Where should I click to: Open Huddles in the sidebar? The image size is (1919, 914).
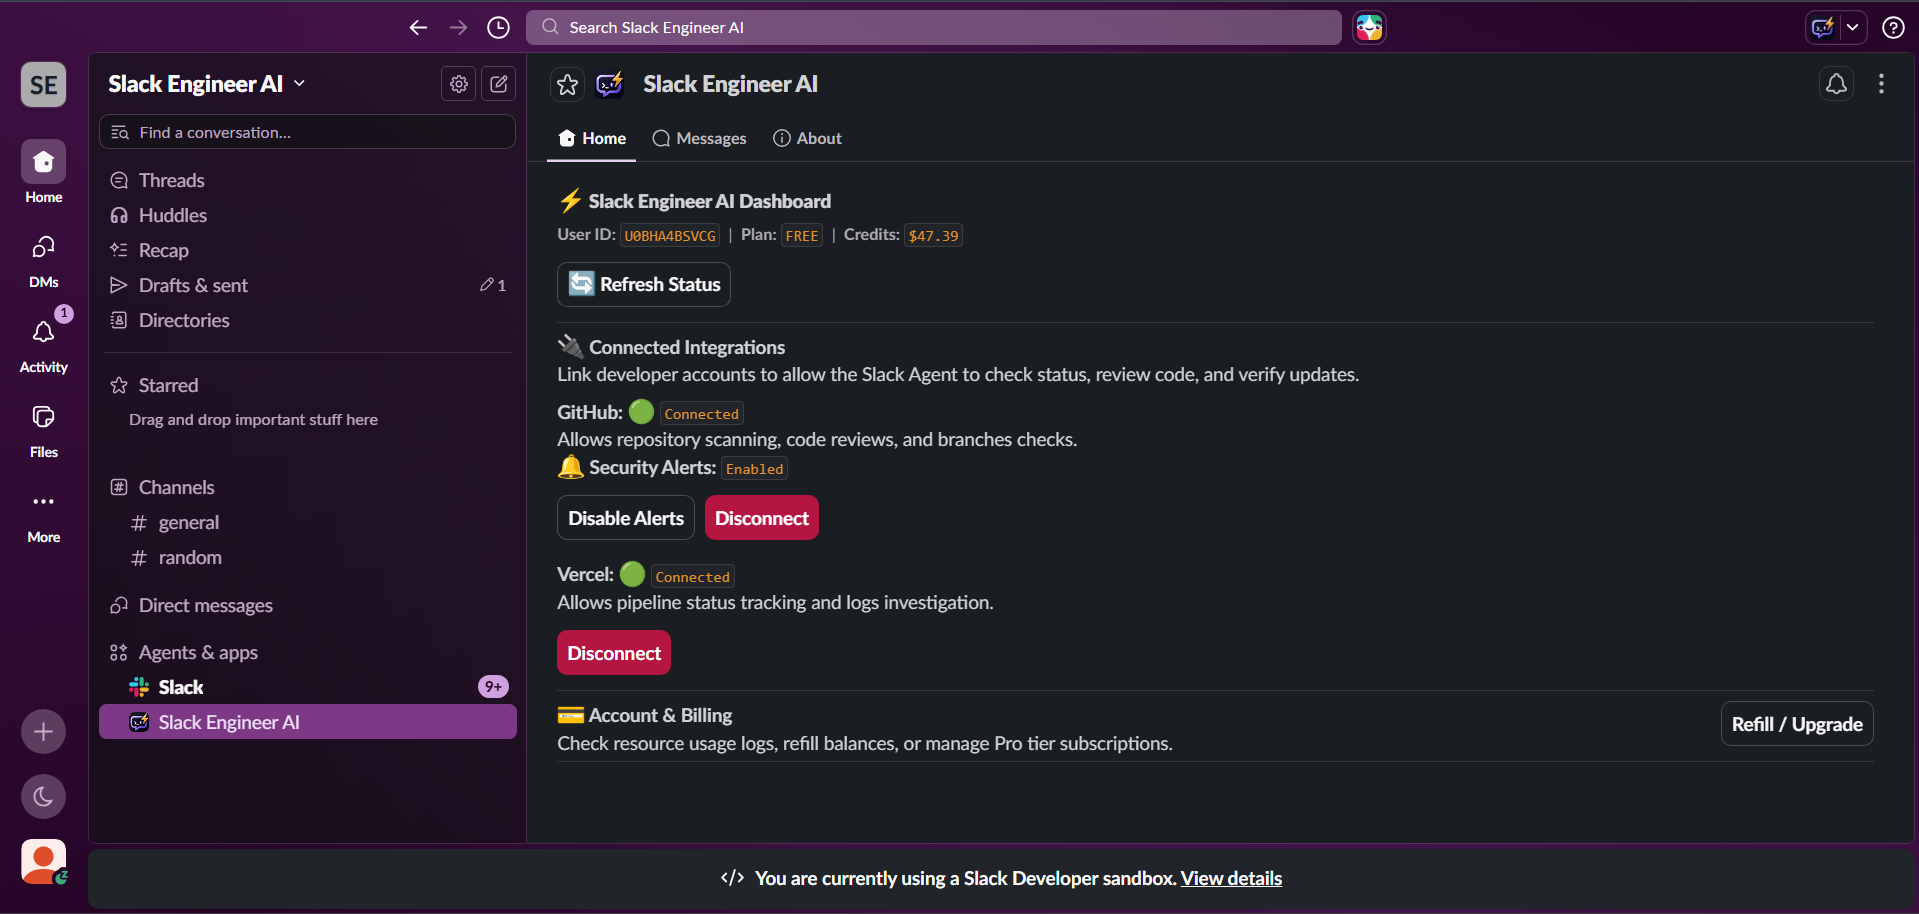coord(307,215)
